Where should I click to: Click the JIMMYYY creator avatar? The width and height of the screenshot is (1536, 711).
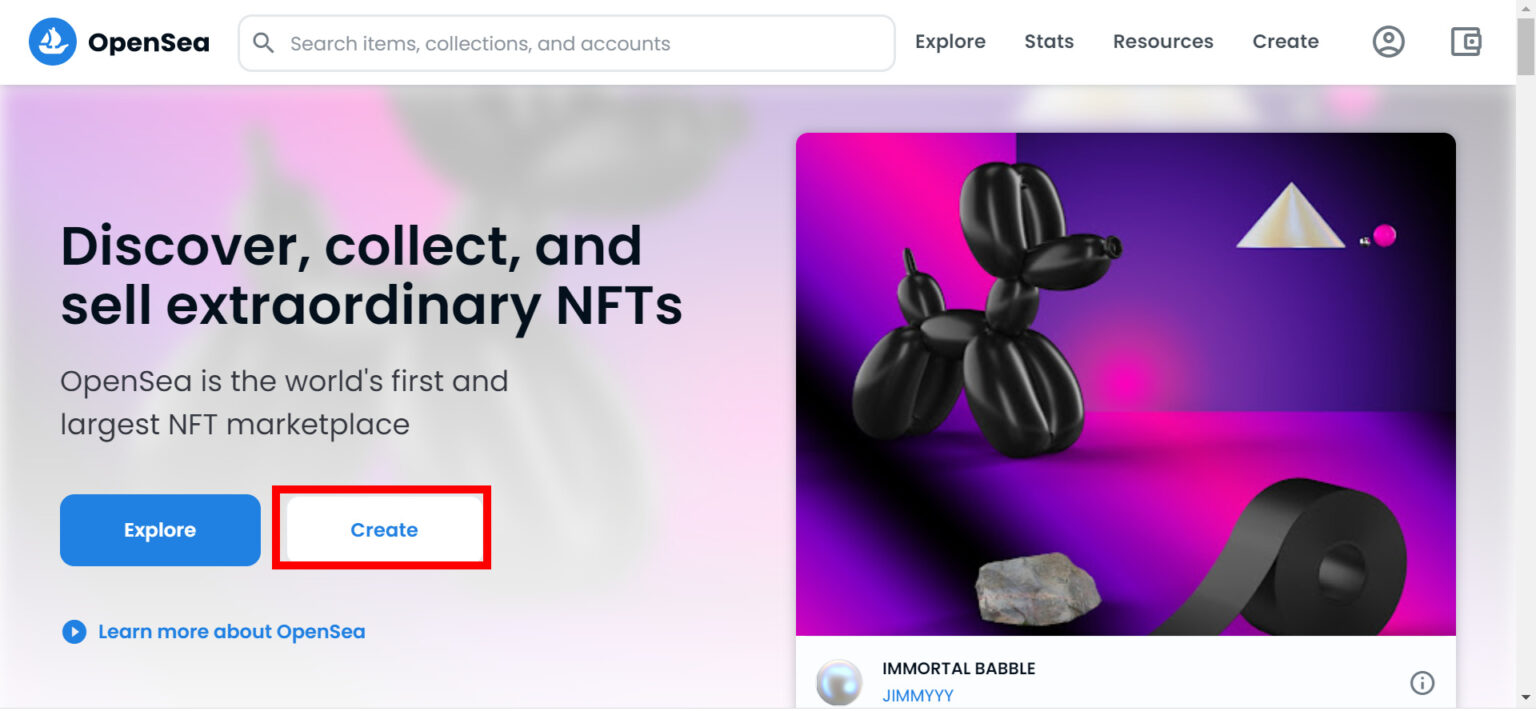[x=838, y=683]
